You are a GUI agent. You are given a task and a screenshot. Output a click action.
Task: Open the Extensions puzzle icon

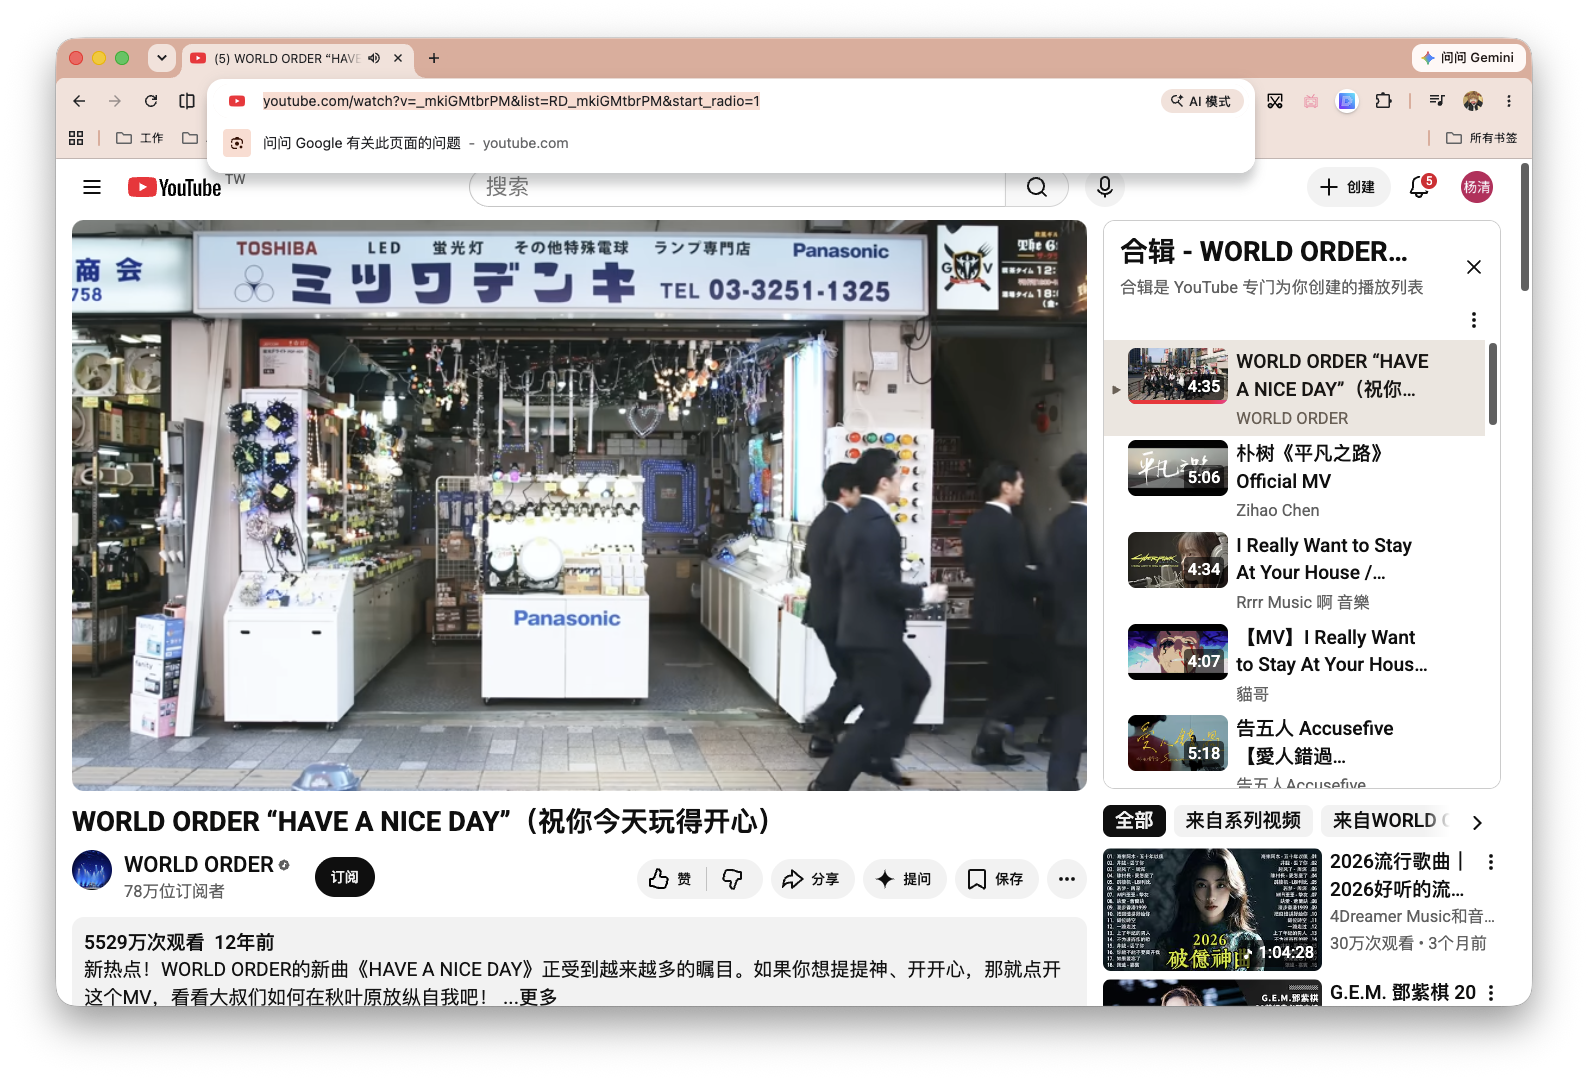click(x=1383, y=101)
